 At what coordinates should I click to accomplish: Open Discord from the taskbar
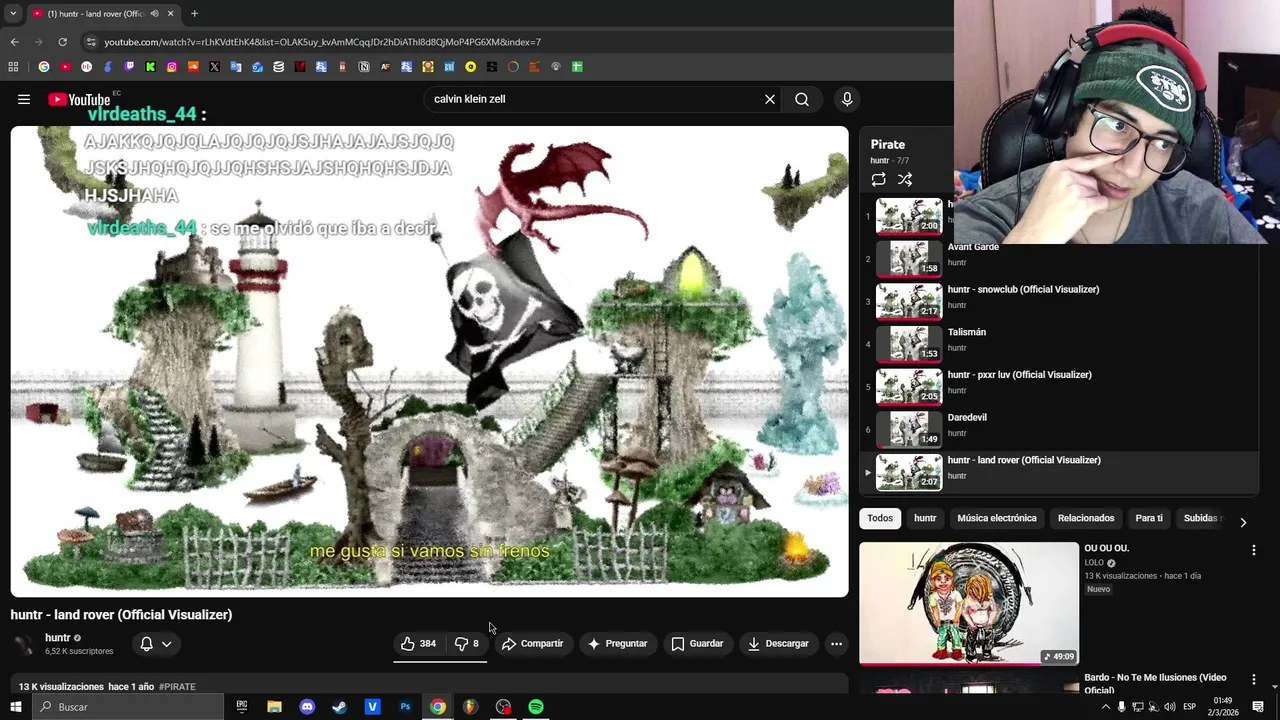coord(307,707)
